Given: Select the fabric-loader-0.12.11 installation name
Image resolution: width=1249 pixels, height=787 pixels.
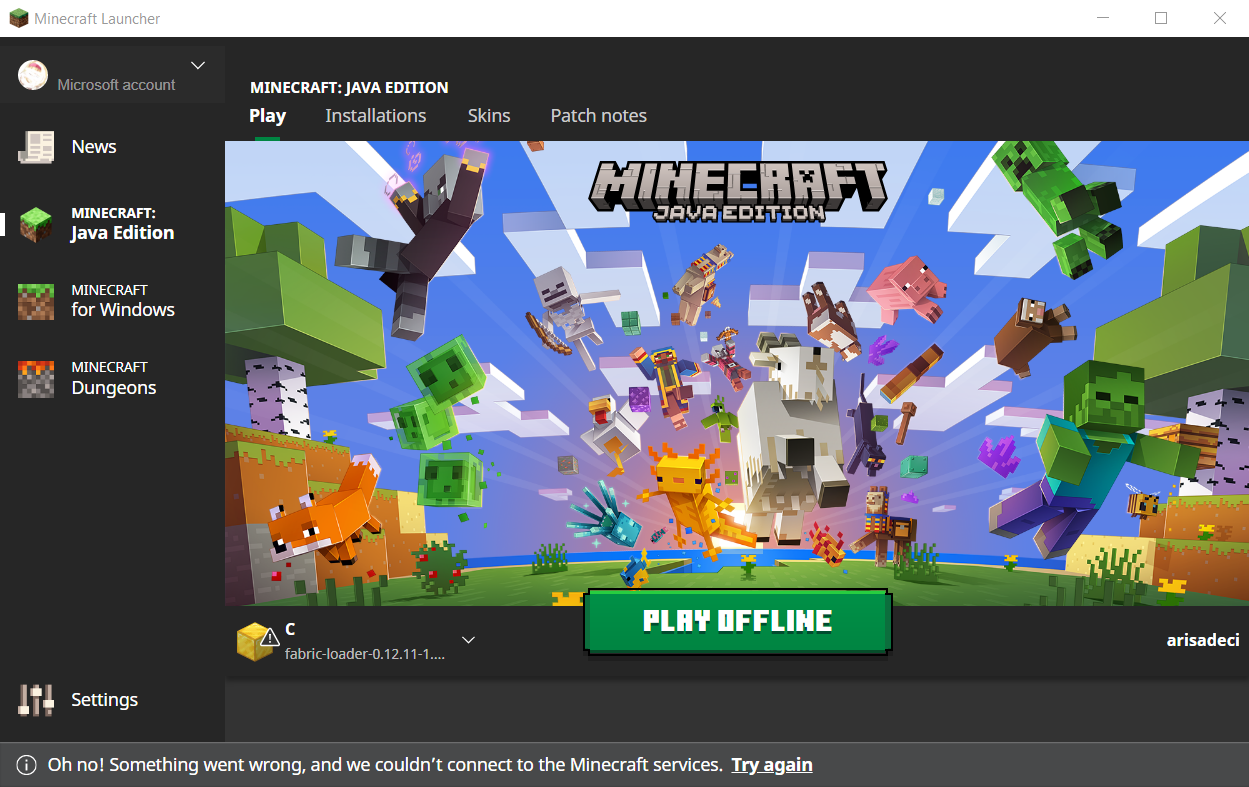Looking at the screenshot, I should 365,653.
